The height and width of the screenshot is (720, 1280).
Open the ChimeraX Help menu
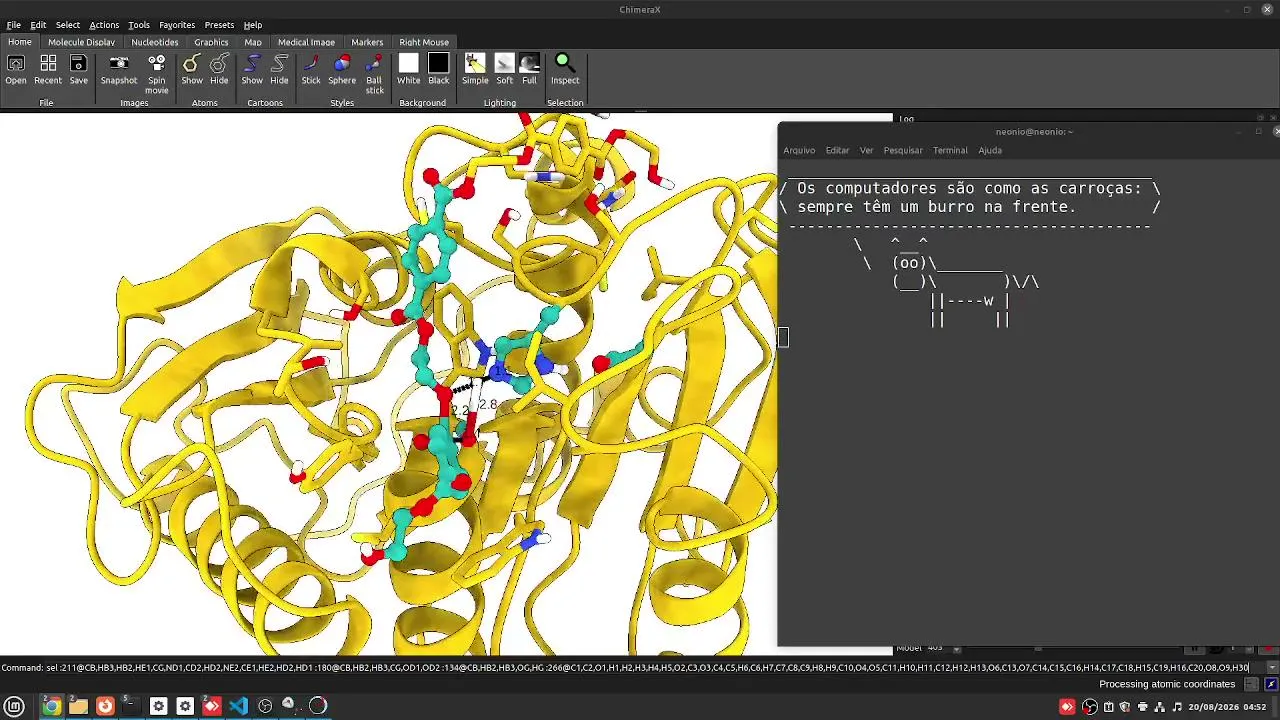pos(253,25)
